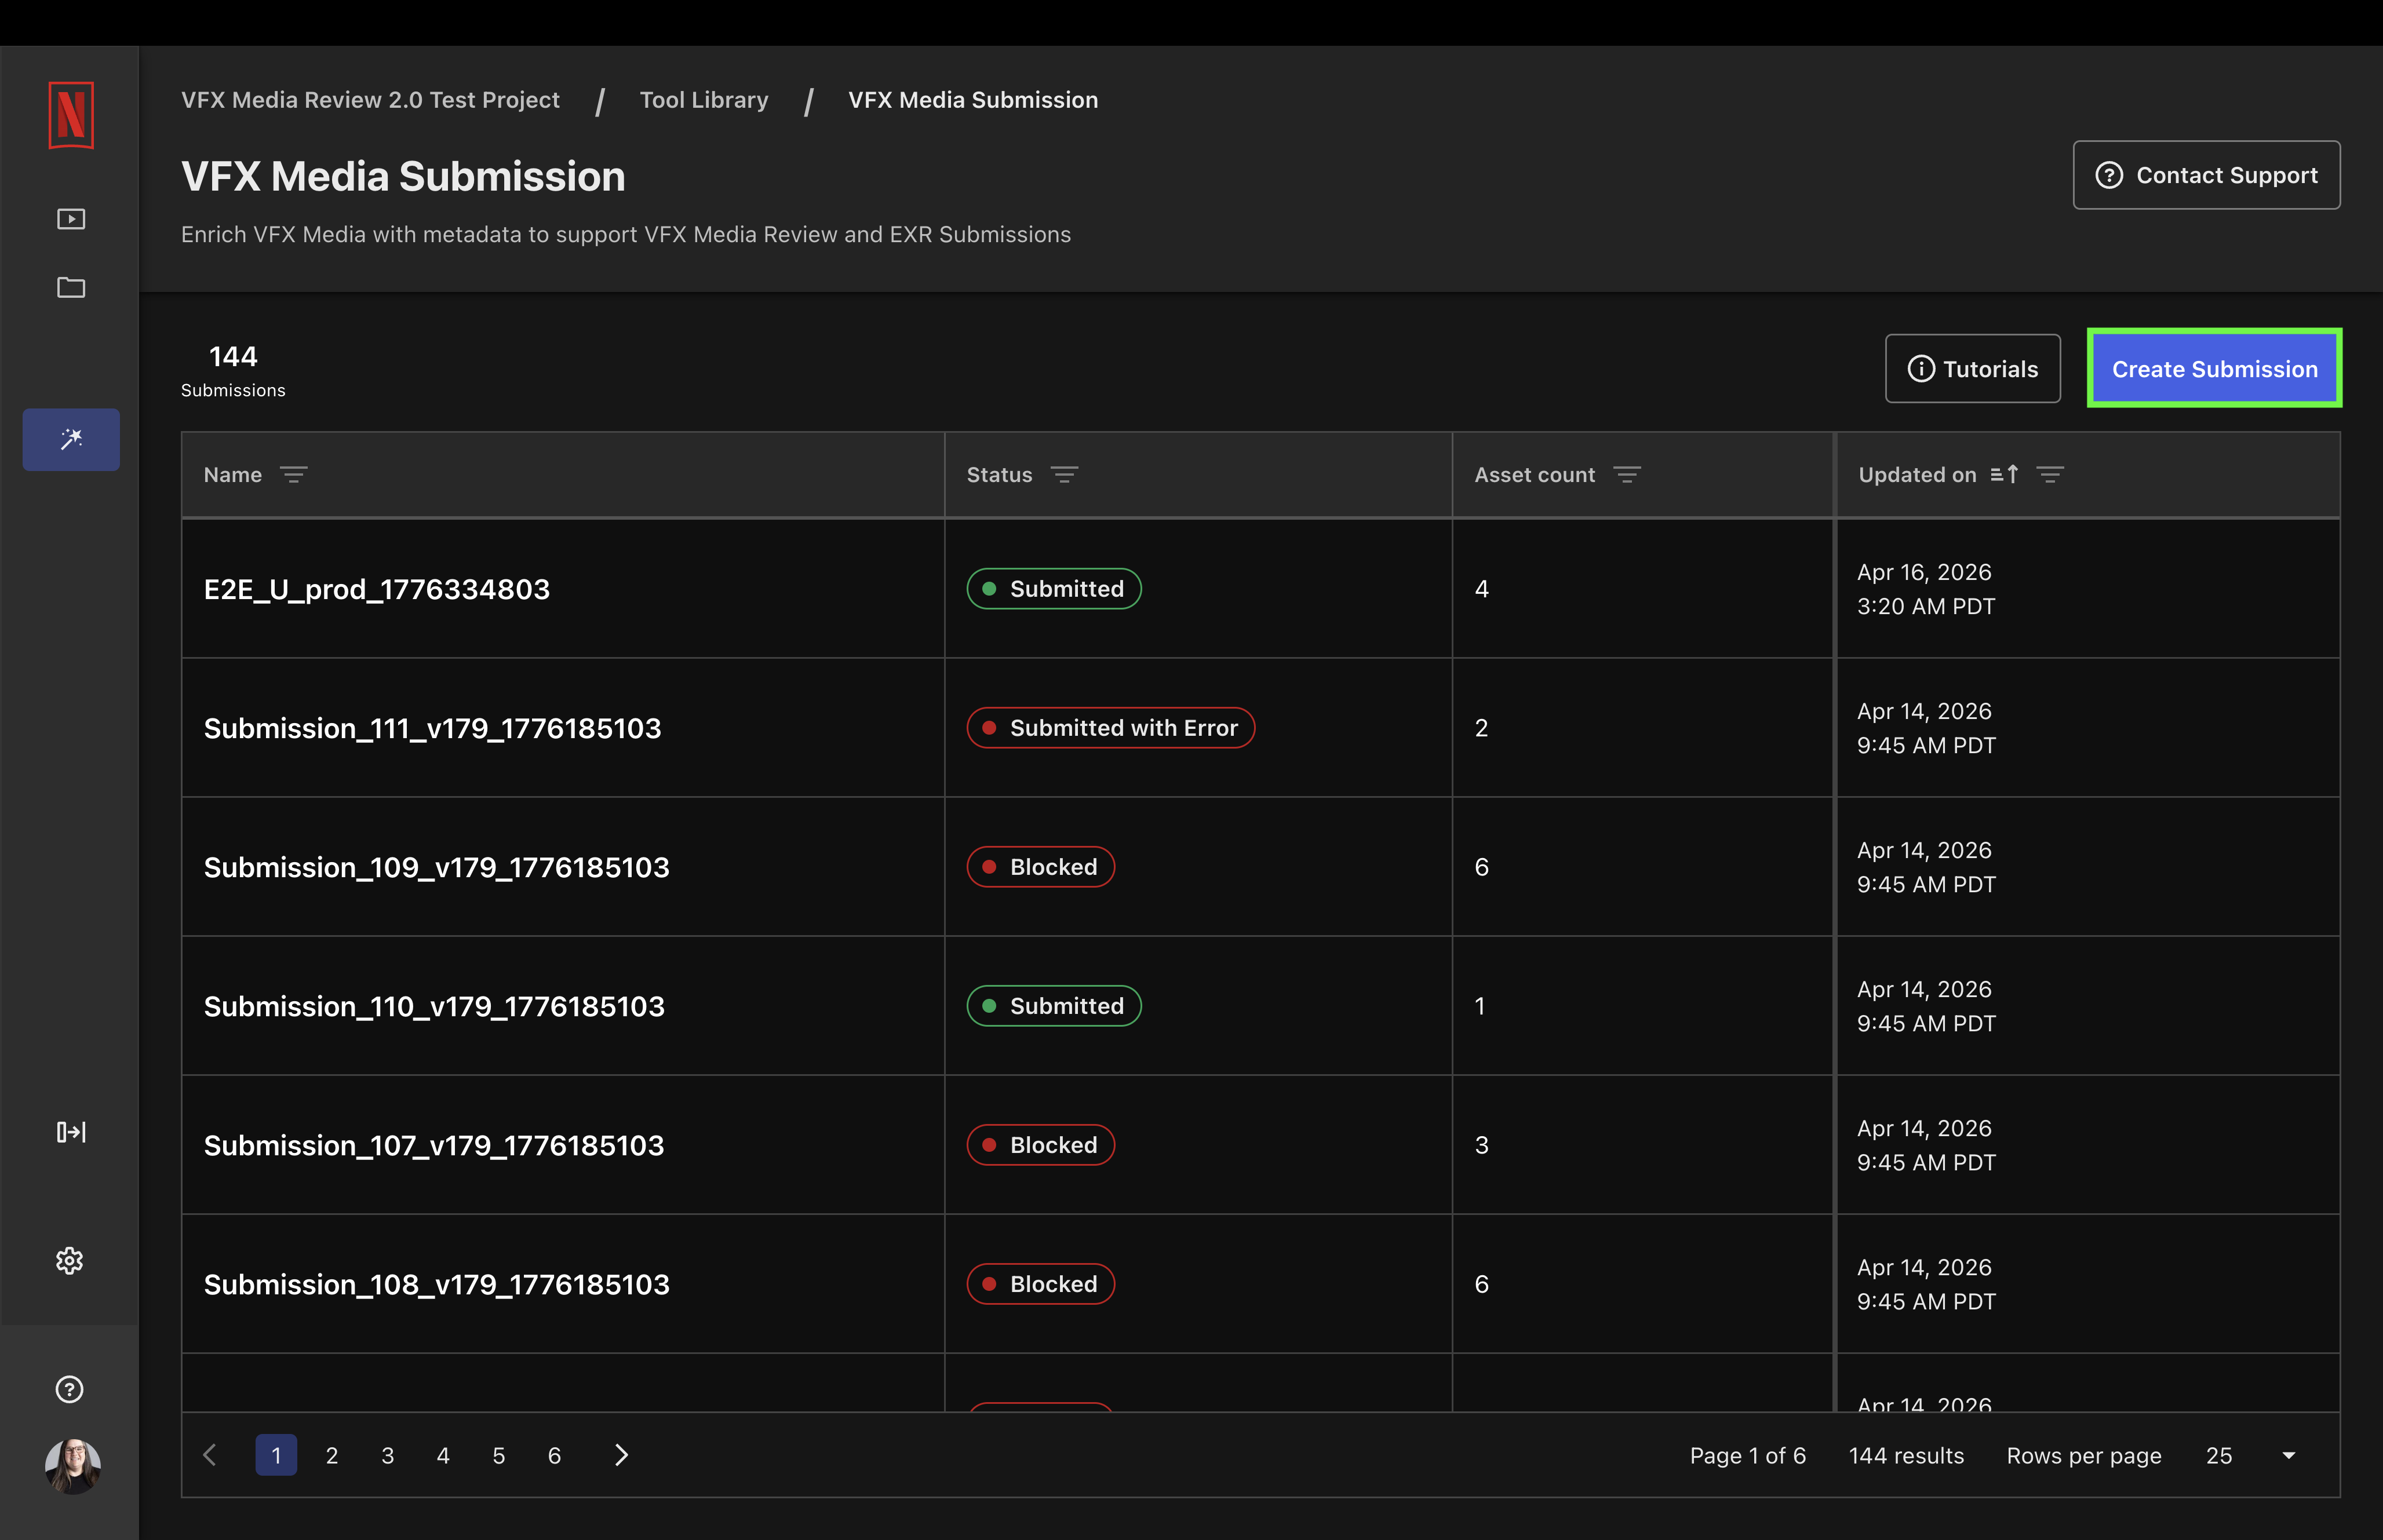Open Submission_111_v179_1776185103 row

pyautogui.click(x=1260, y=728)
